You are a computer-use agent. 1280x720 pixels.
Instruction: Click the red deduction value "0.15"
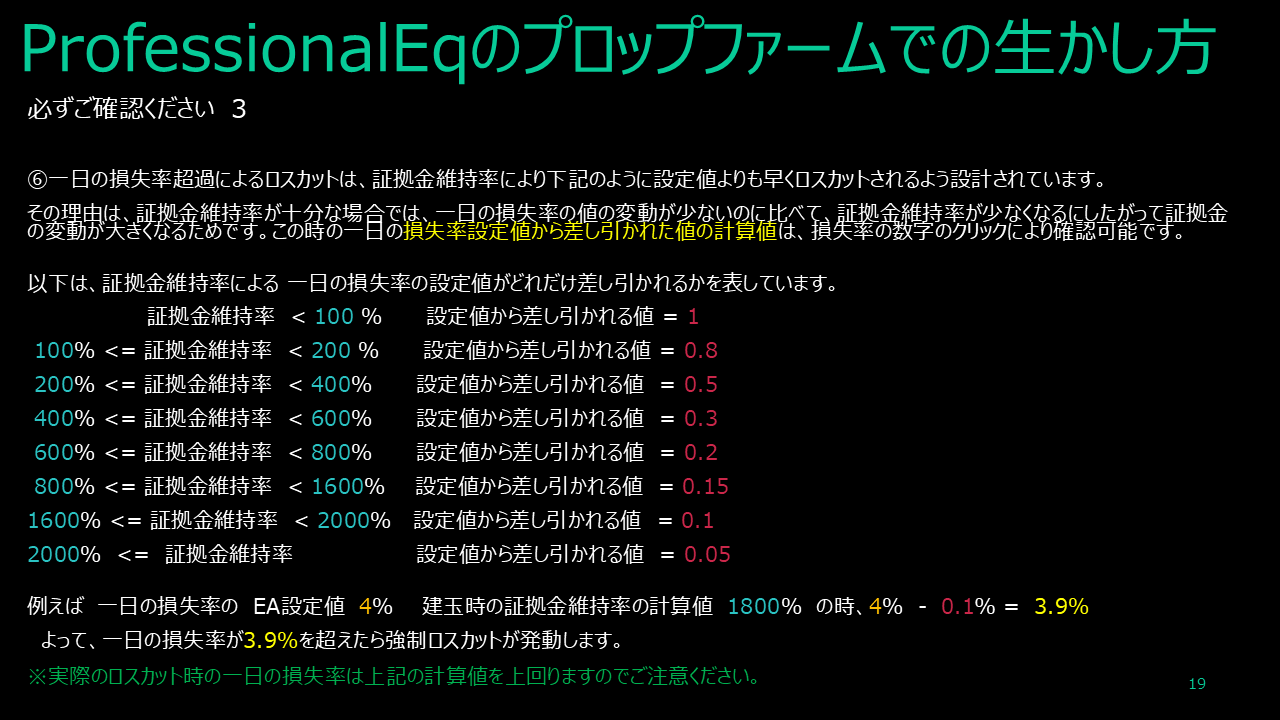point(705,487)
